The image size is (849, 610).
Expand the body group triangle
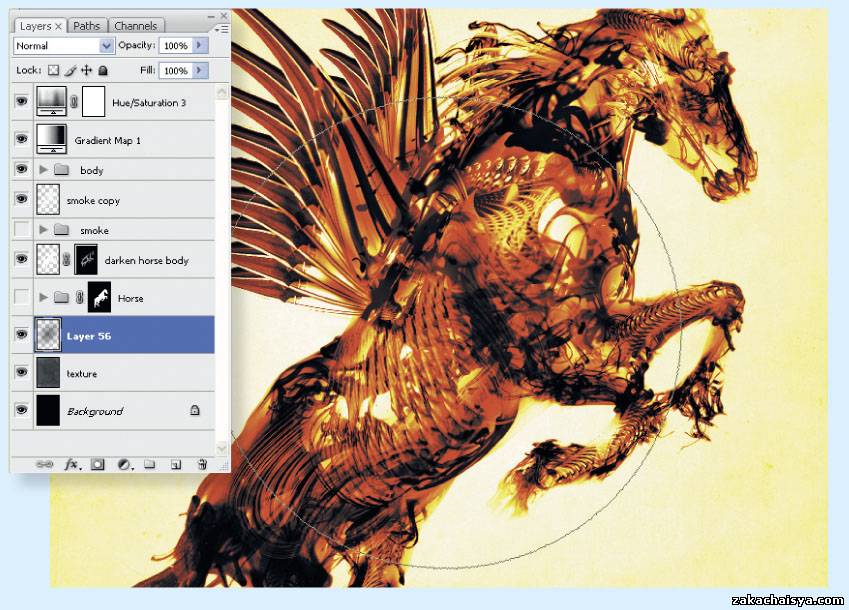click(x=43, y=170)
